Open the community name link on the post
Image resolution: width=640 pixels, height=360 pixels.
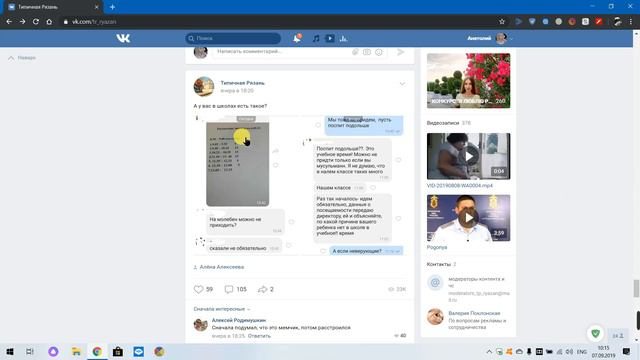tap(243, 83)
